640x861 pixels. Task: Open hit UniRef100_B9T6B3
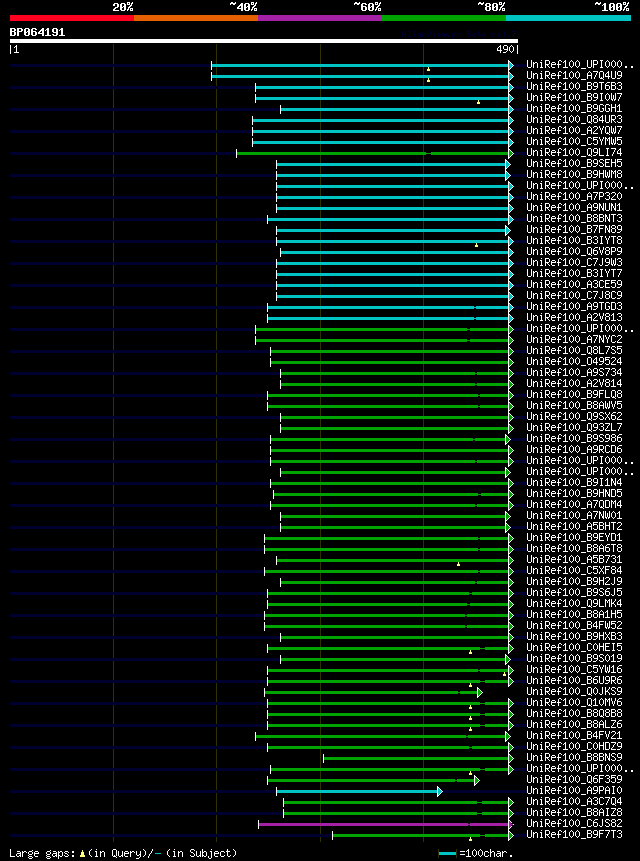point(574,87)
